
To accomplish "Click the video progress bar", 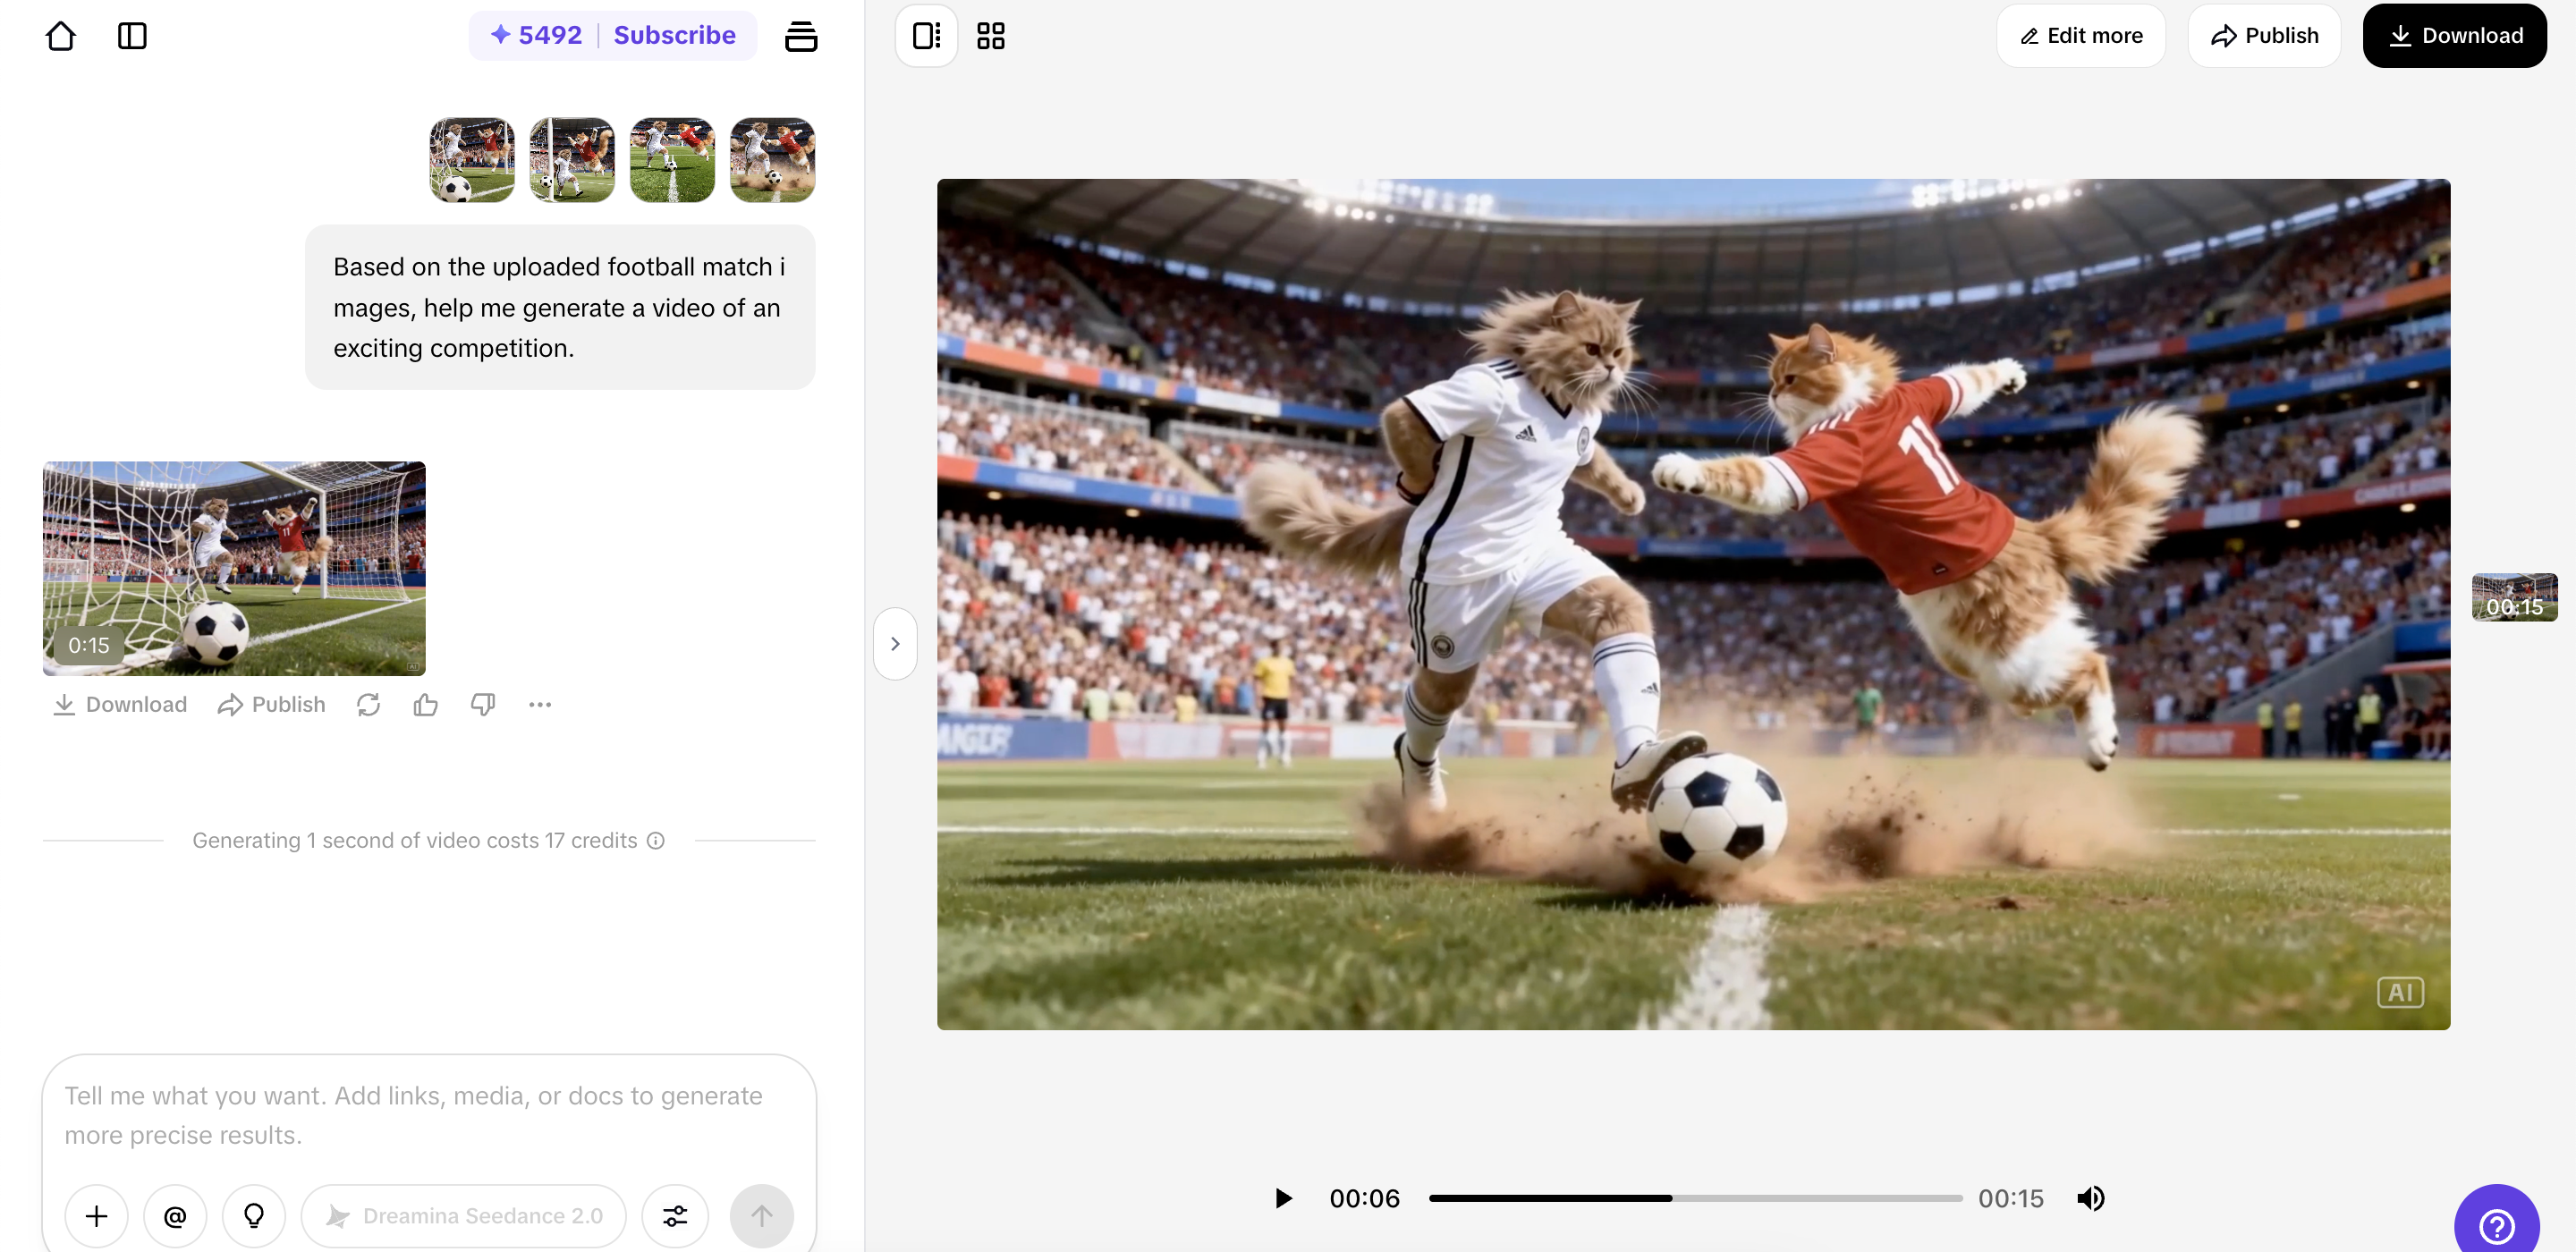I will (x=1694, y=1198).
